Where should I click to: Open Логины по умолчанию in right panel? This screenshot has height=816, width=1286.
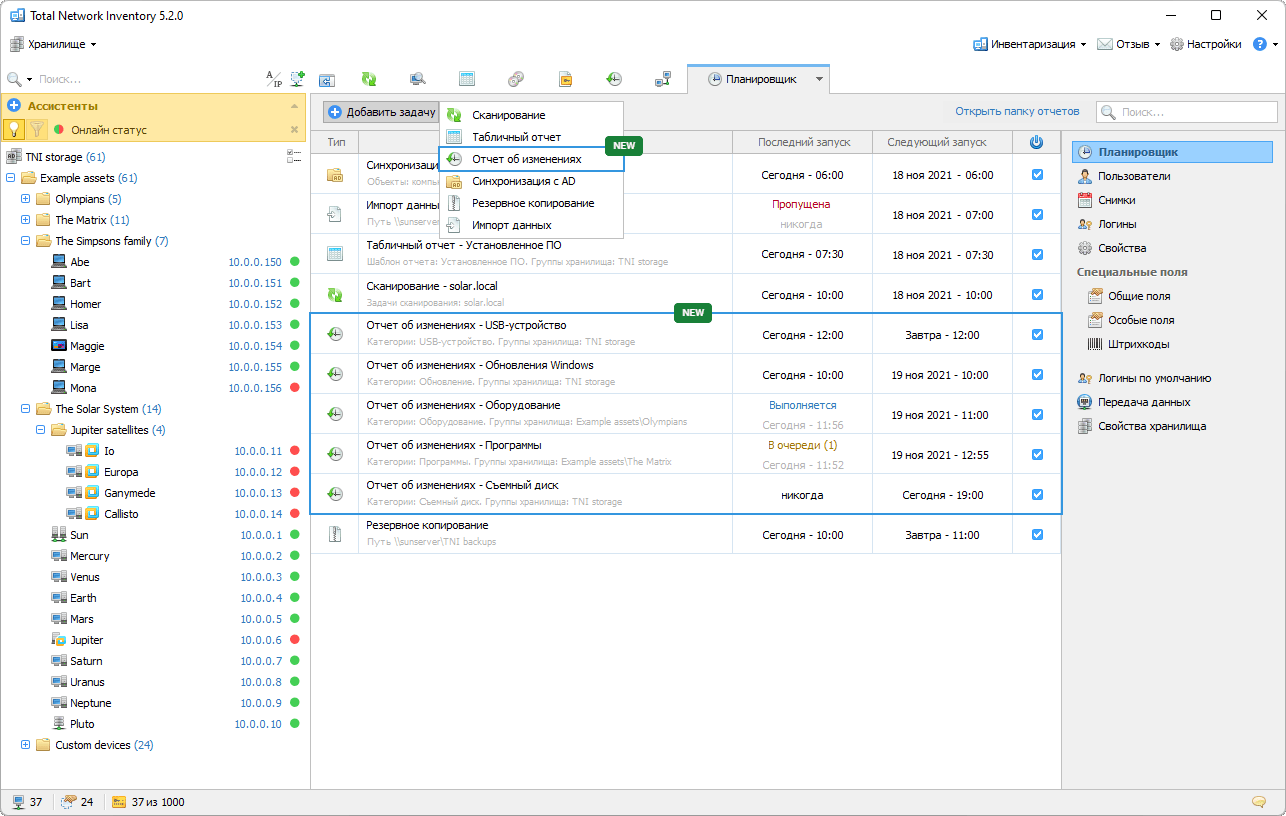point(1154,378)
